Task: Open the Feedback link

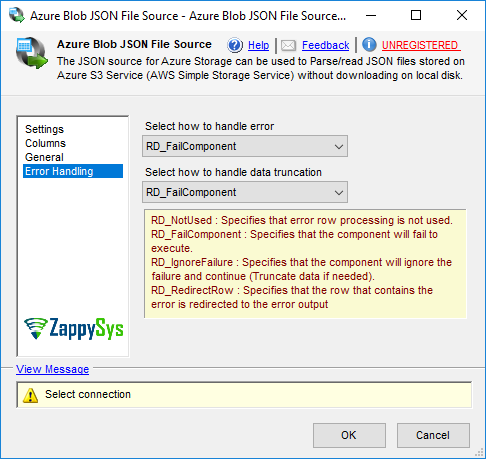Action: (325, 45)
